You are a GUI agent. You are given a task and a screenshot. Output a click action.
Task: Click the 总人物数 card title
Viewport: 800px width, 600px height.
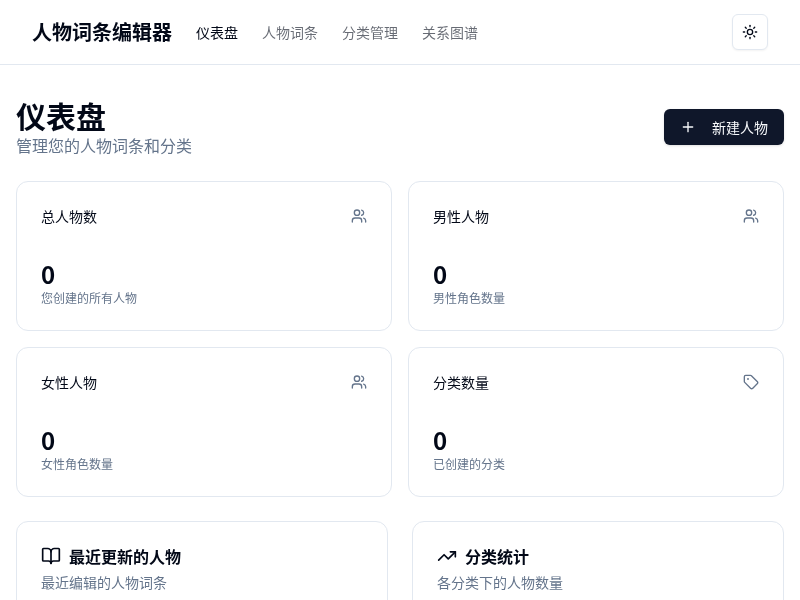point(69,217)
